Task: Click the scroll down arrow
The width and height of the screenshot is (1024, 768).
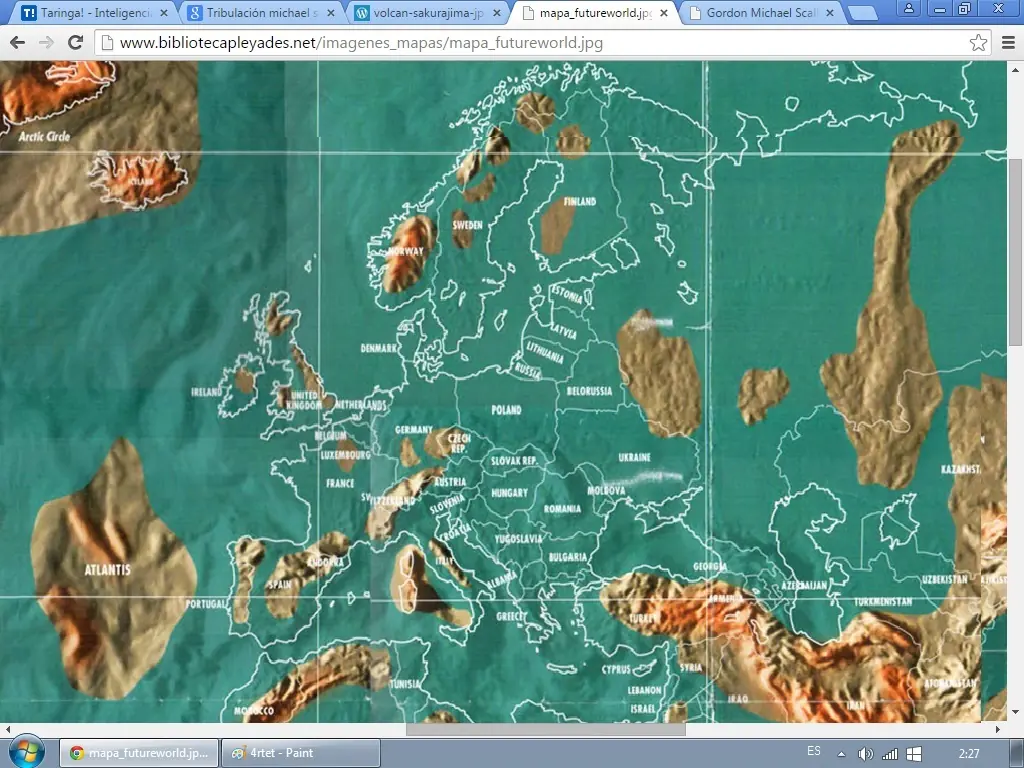Action: click(1015, 712)
